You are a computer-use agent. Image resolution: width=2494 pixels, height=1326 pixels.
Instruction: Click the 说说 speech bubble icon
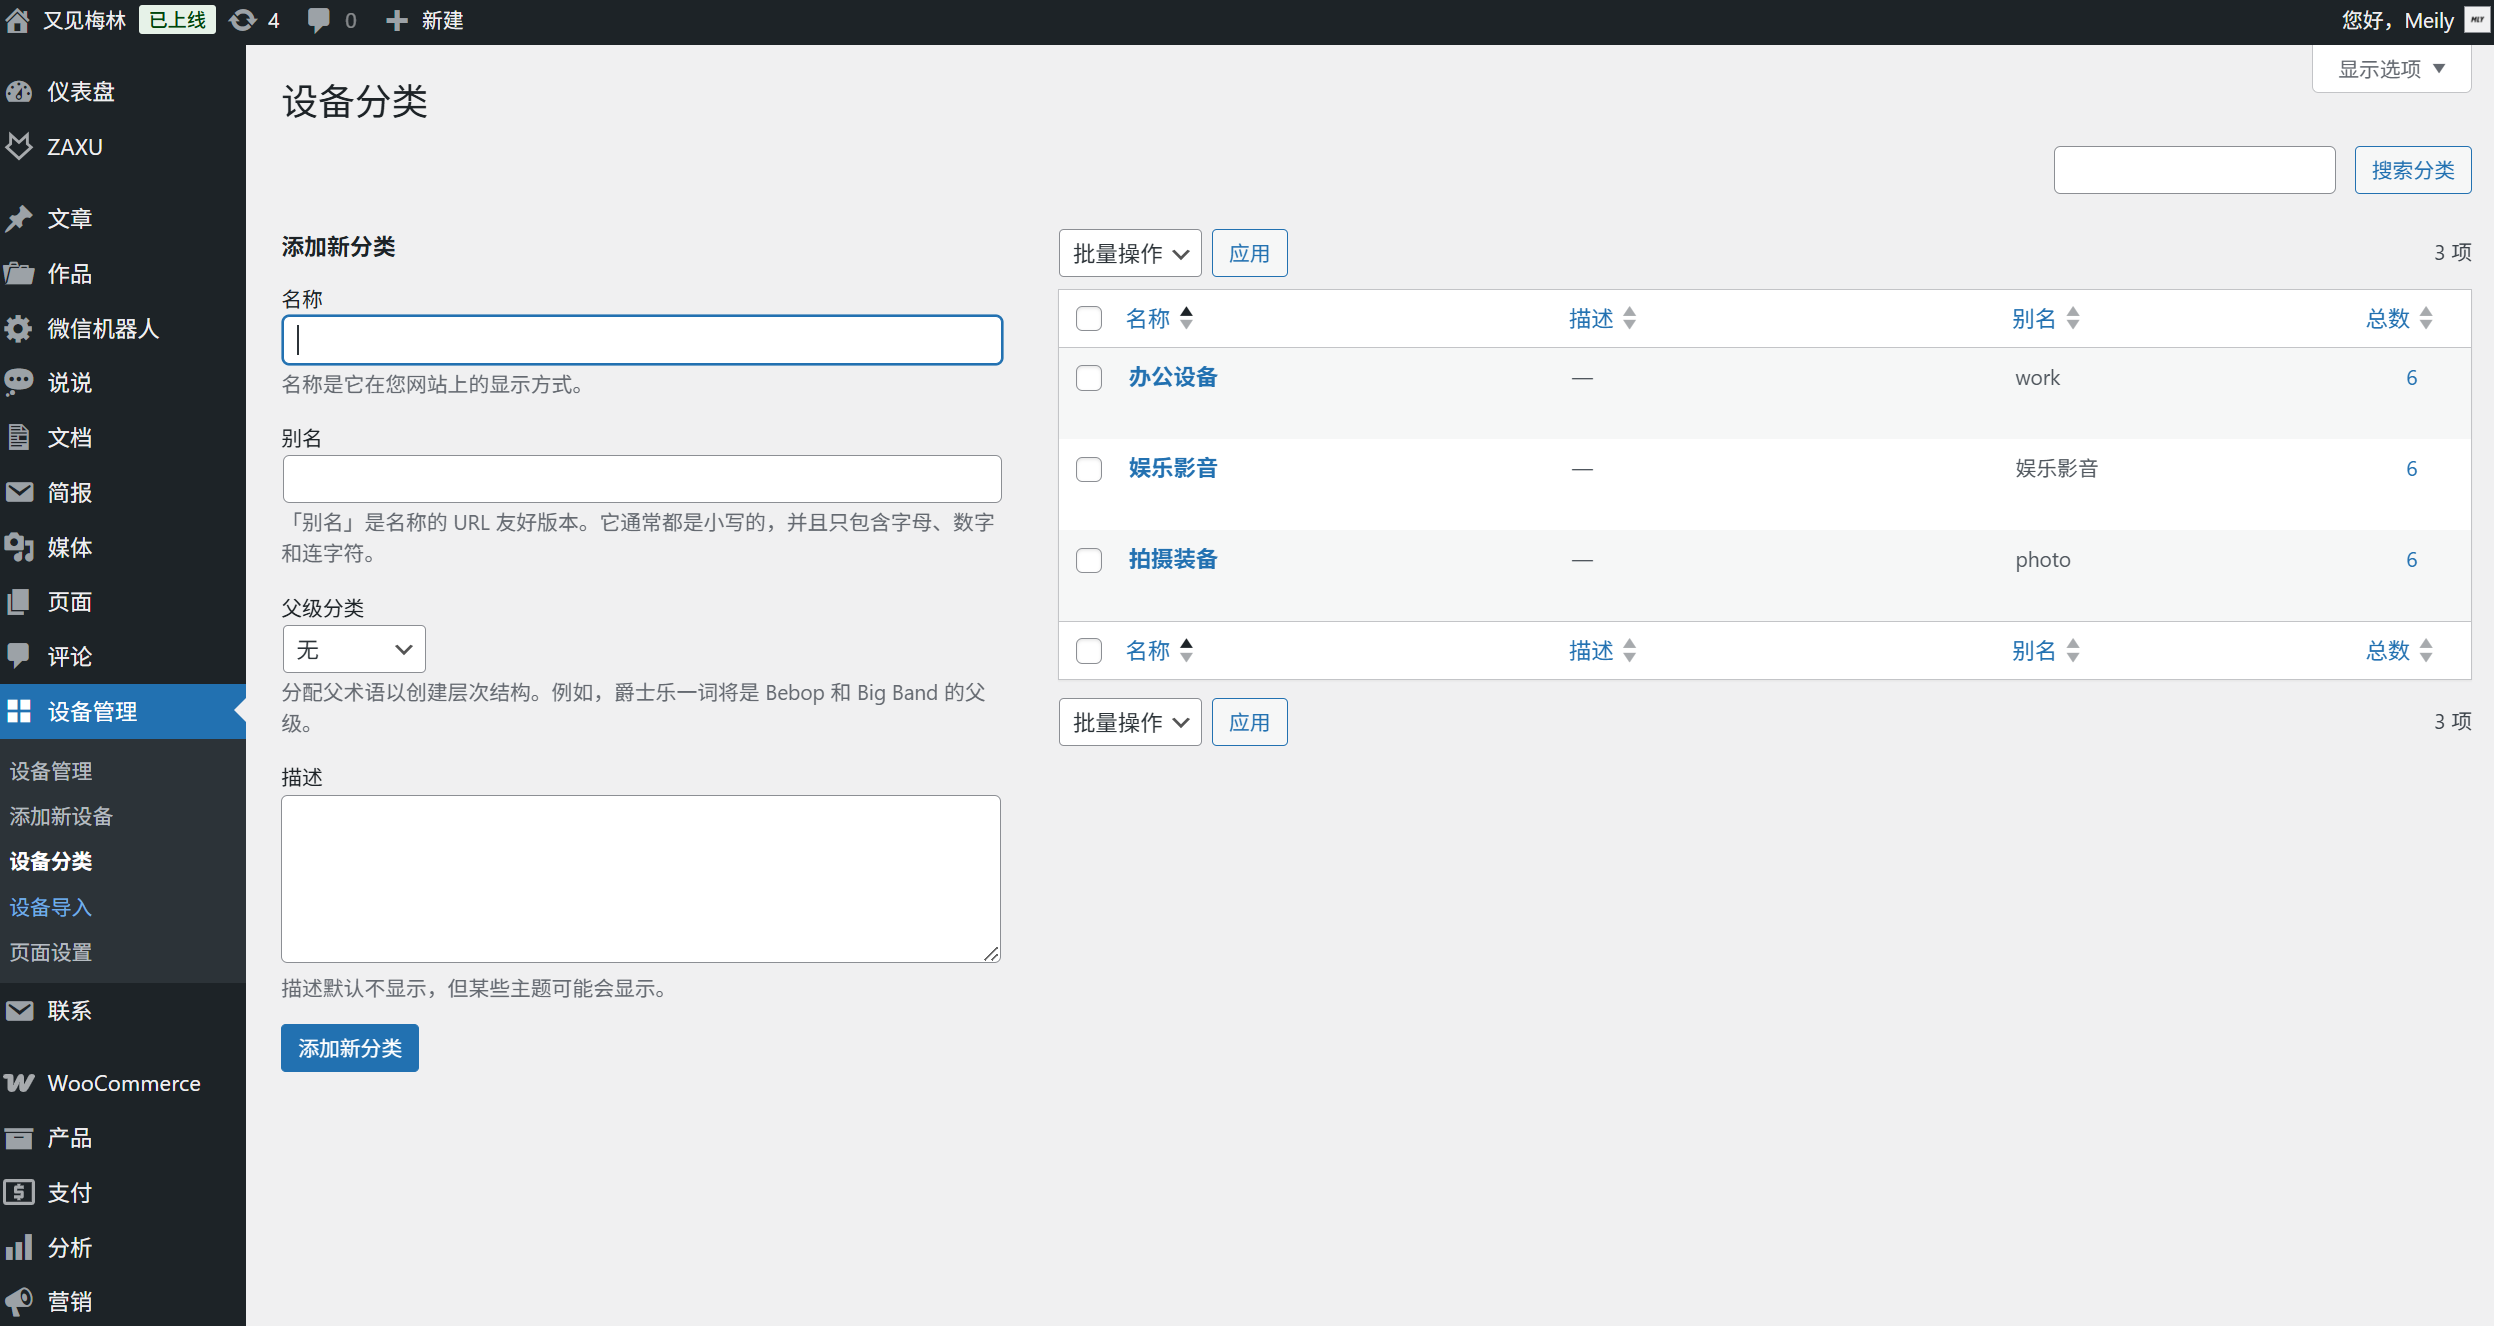coord(20,383)
